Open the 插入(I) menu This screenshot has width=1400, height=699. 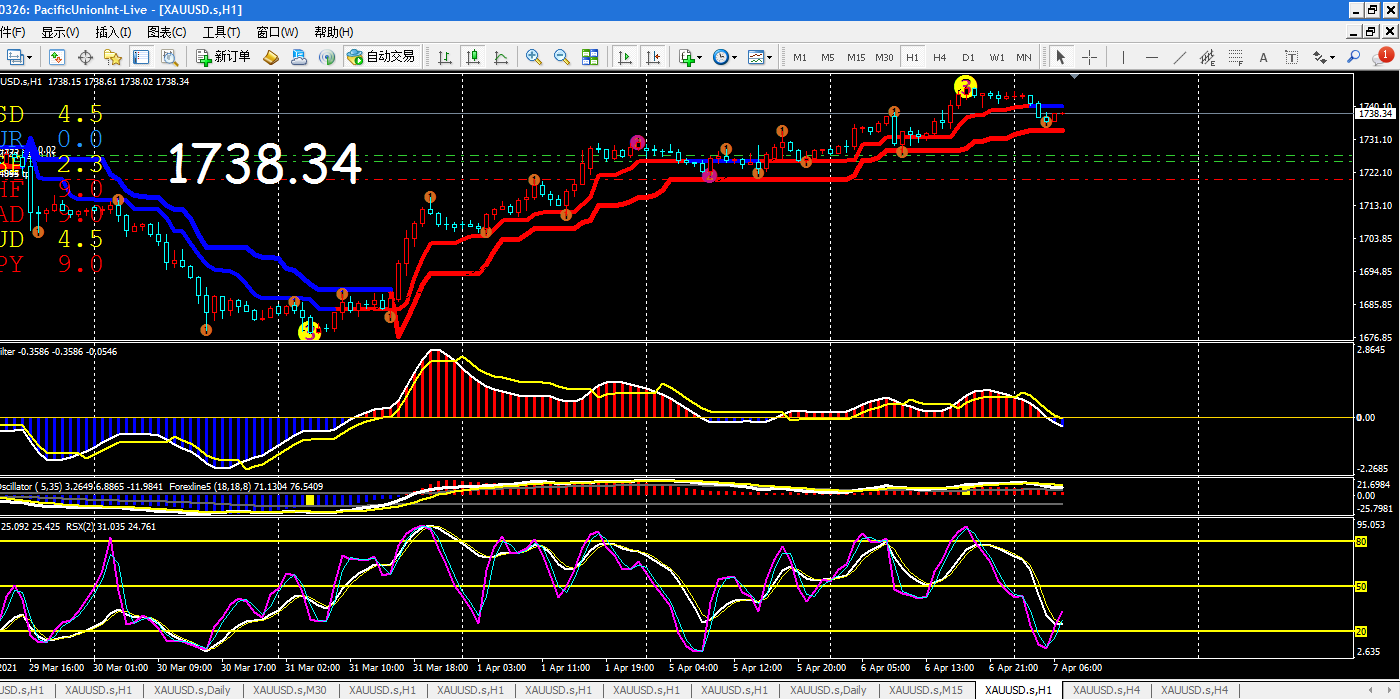point(112,32)
